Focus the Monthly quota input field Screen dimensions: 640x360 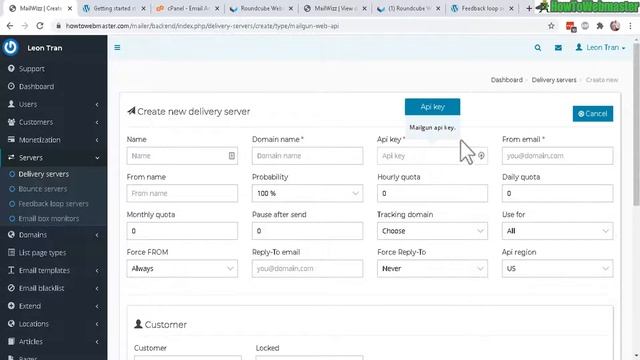182,231
